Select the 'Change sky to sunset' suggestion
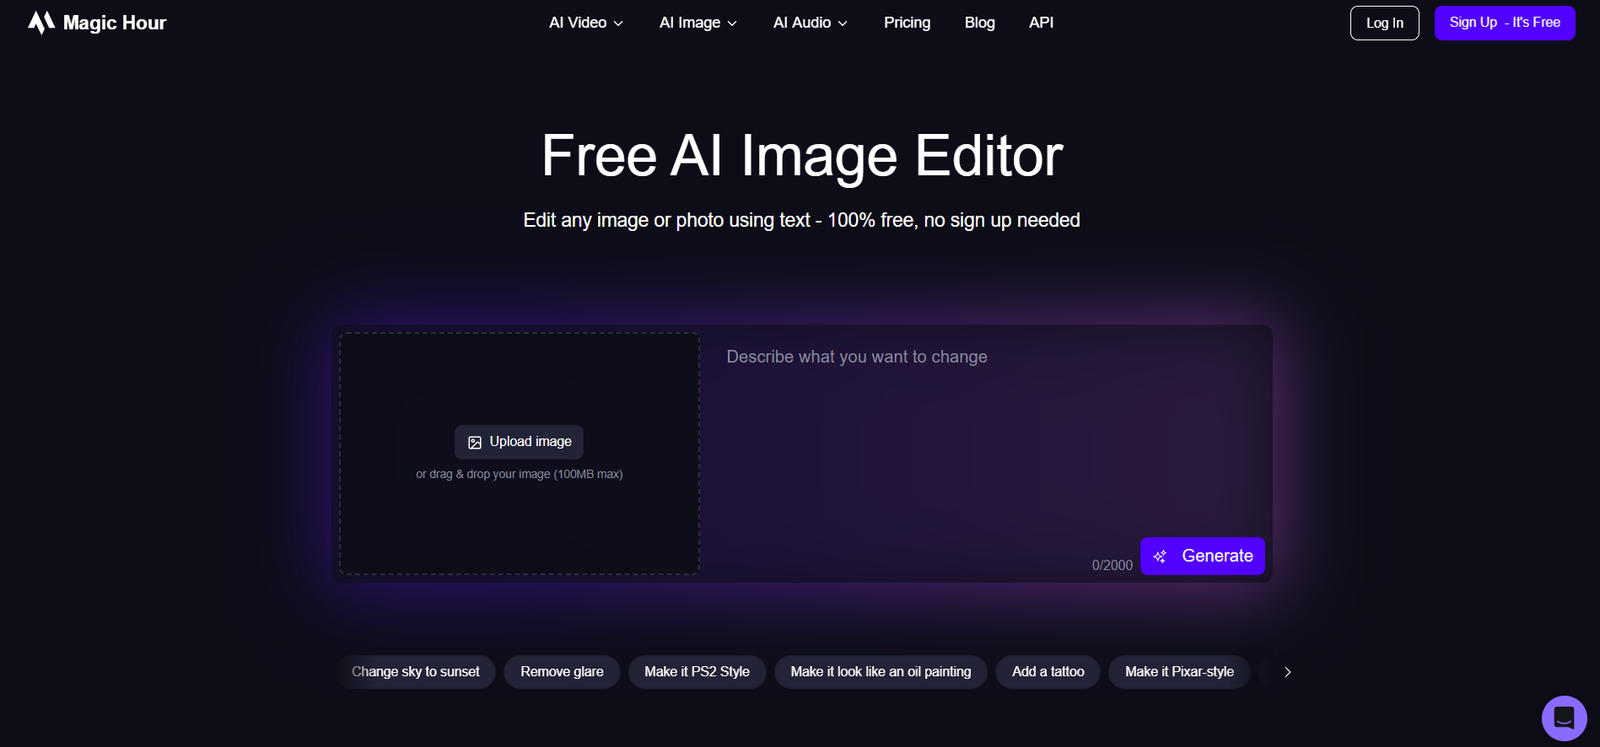This screenshot has height=747, width=1600. tap(416, 672)
